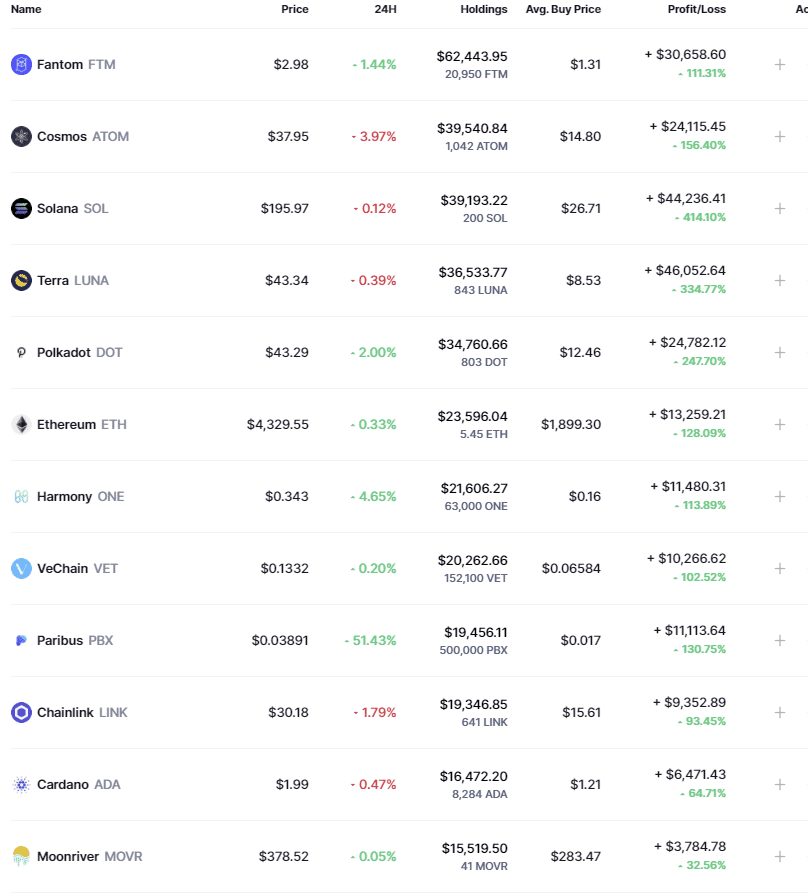Viewport: 808px width, 895px height.
Task: Click the Terra LUNA coin logo
Action: point(21,280)
